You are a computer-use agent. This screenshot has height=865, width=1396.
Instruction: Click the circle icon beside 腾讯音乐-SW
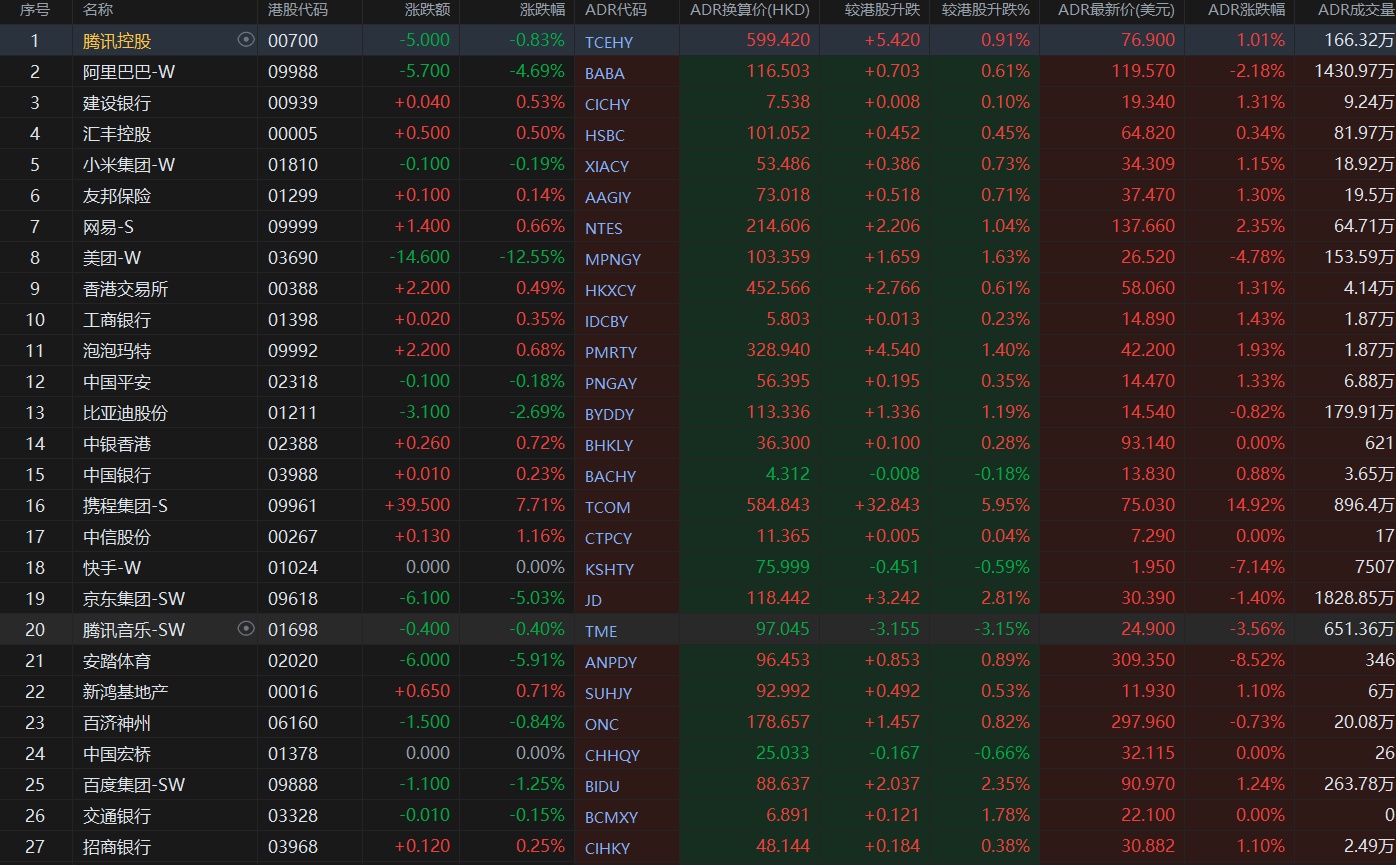point(246,628)
